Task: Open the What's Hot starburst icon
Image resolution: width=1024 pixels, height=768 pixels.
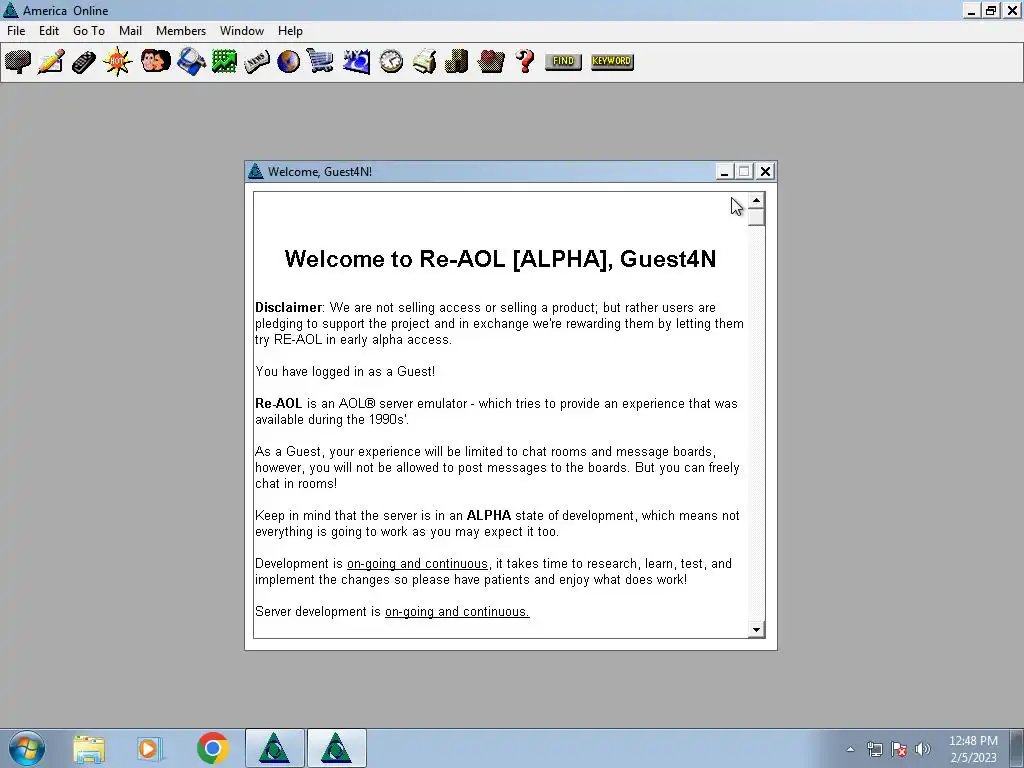Action: coord(118,61)
